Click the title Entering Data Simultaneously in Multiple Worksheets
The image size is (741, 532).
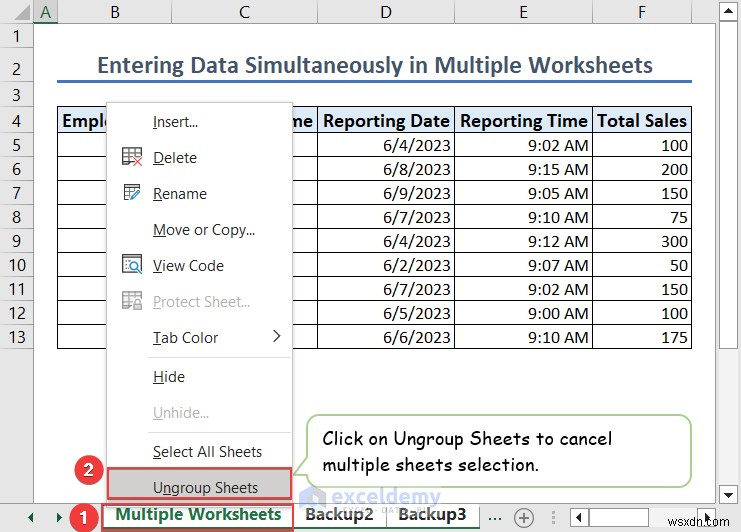tap(375, 65)
